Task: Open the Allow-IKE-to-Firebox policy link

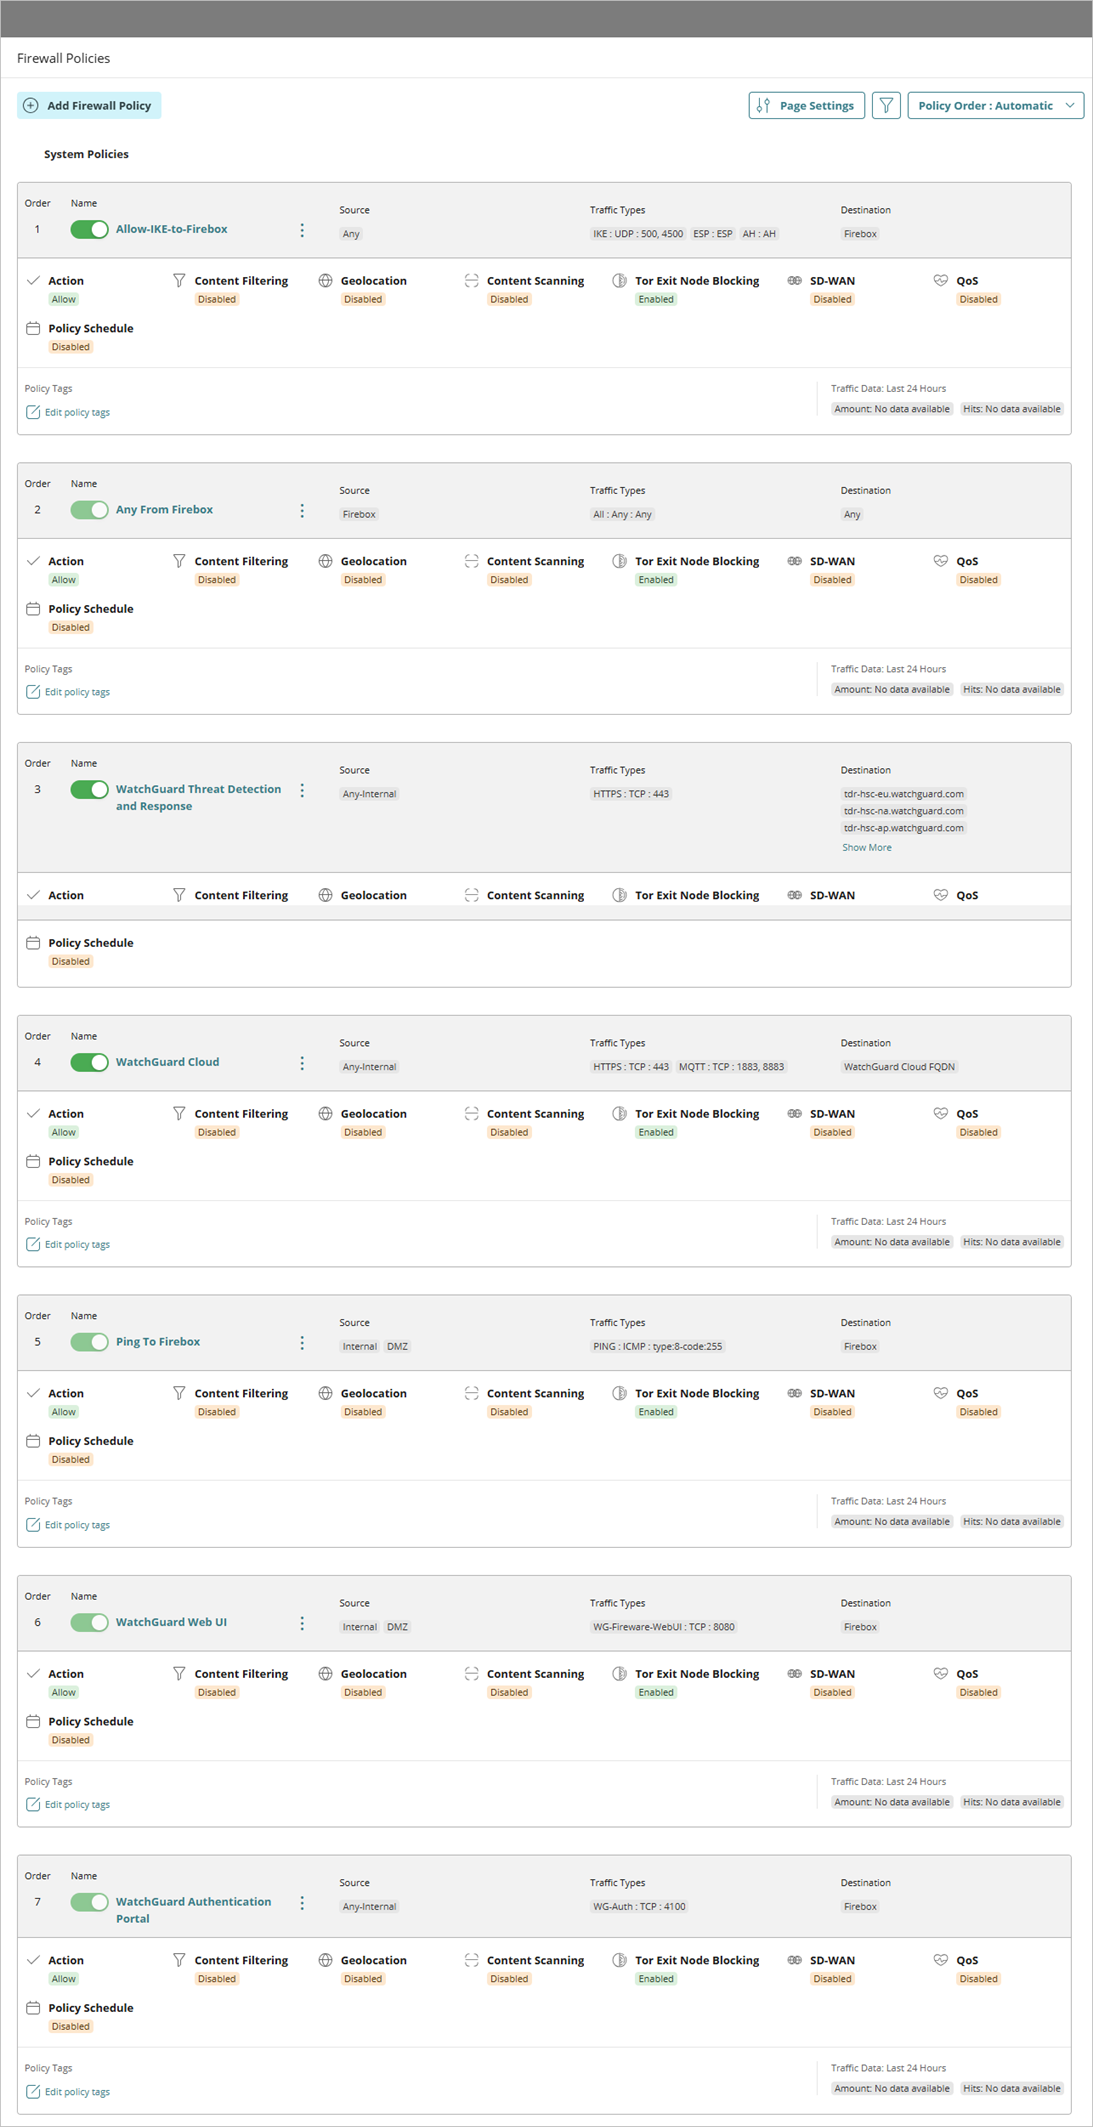Action: click(x=171, y=229)
